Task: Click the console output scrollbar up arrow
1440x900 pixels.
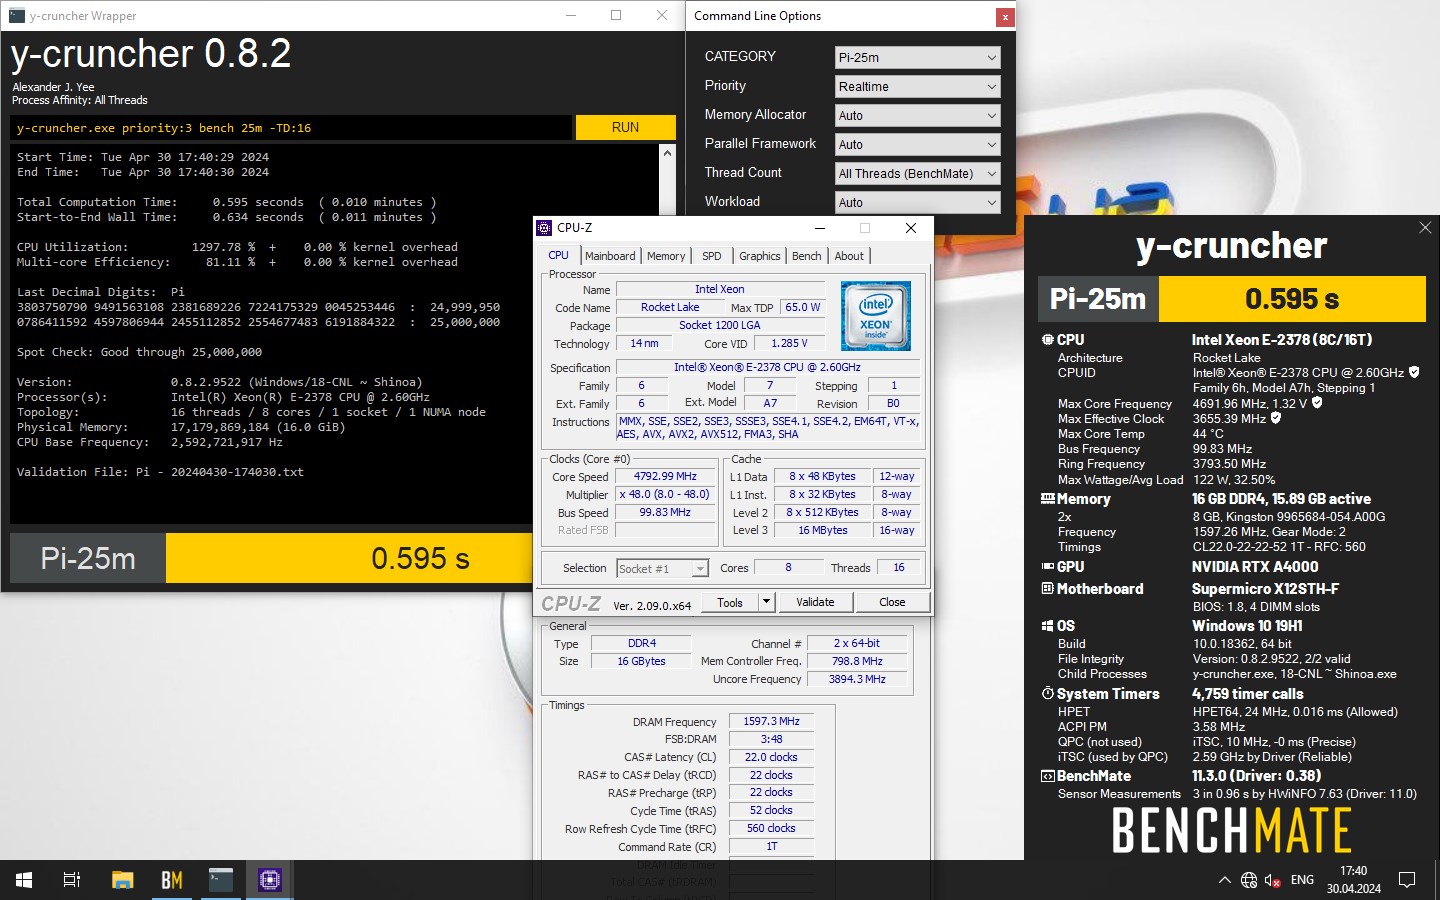Action: [667, 153]
